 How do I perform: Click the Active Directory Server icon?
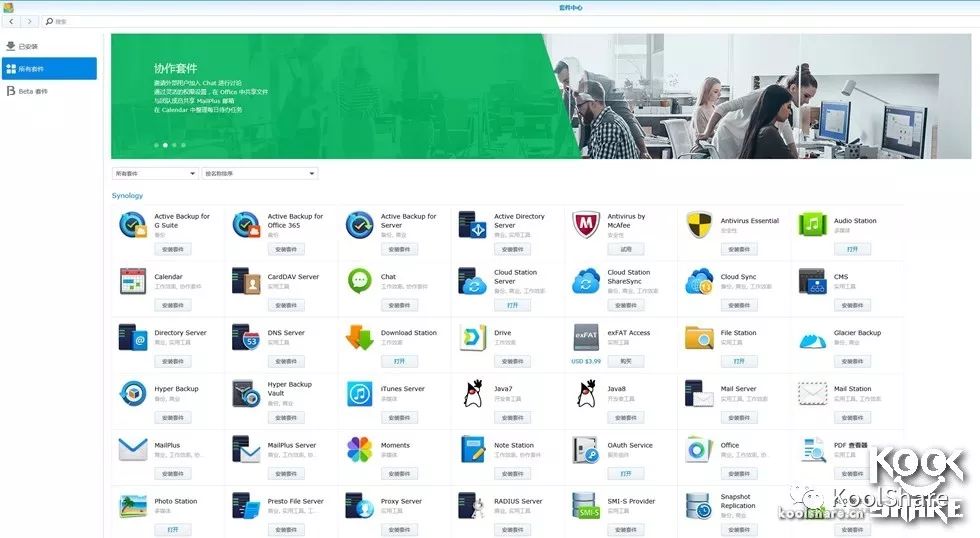click(x=472, y=225)
